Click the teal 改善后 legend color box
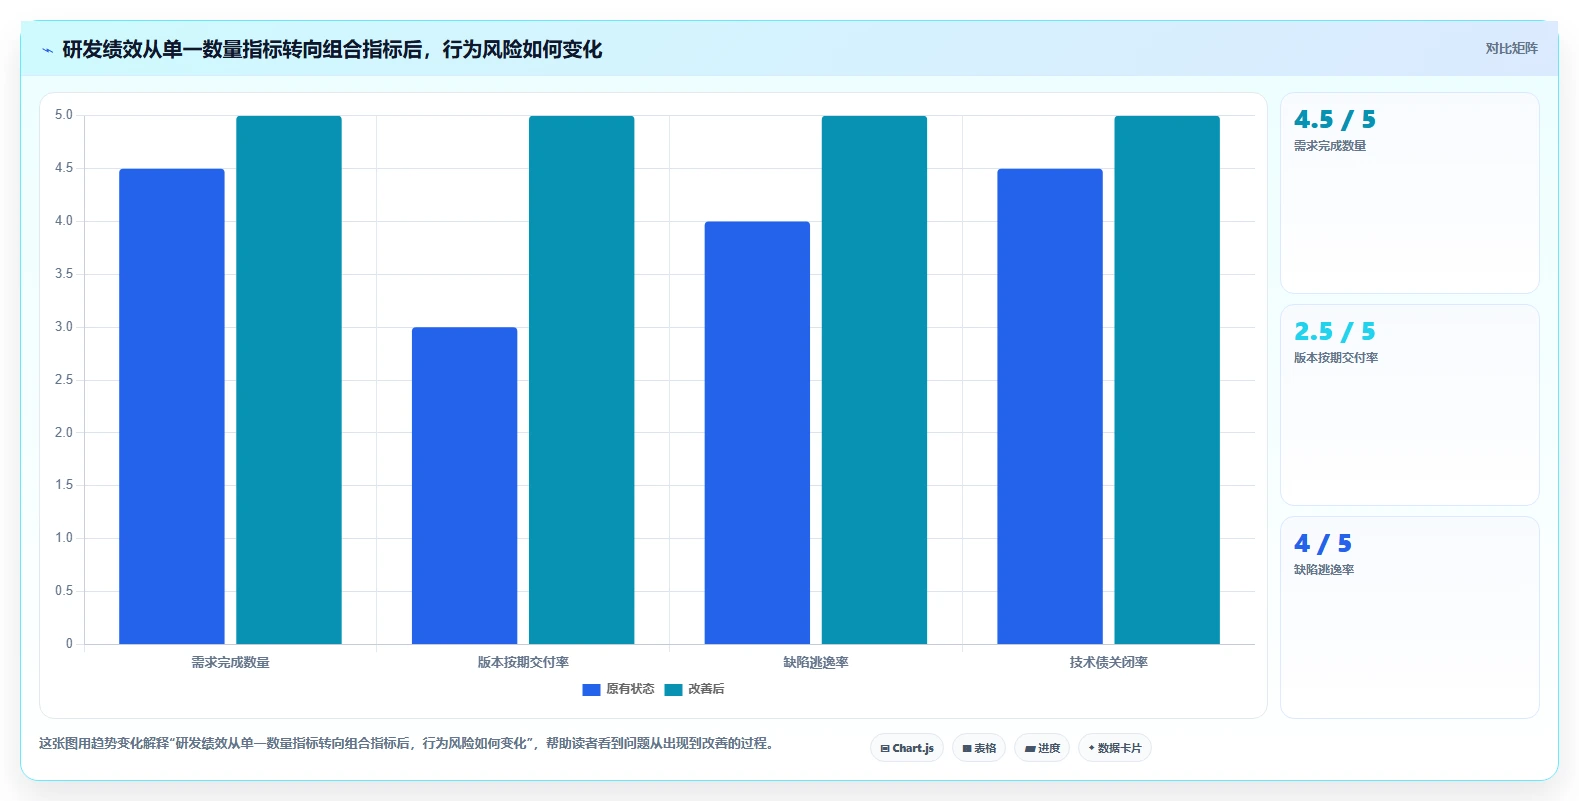The image size is (1579, 801). (673, 689)
